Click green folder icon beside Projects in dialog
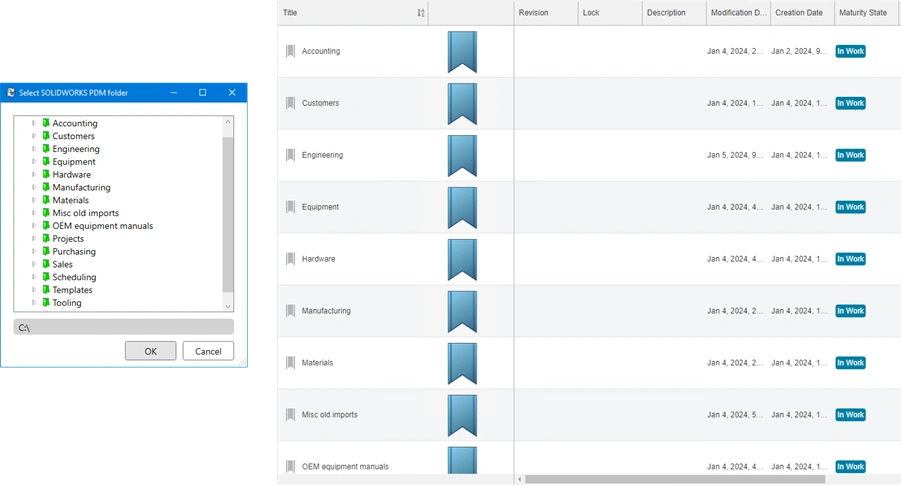The width and height of the screenshot is (901, 486). click(46, 238)
